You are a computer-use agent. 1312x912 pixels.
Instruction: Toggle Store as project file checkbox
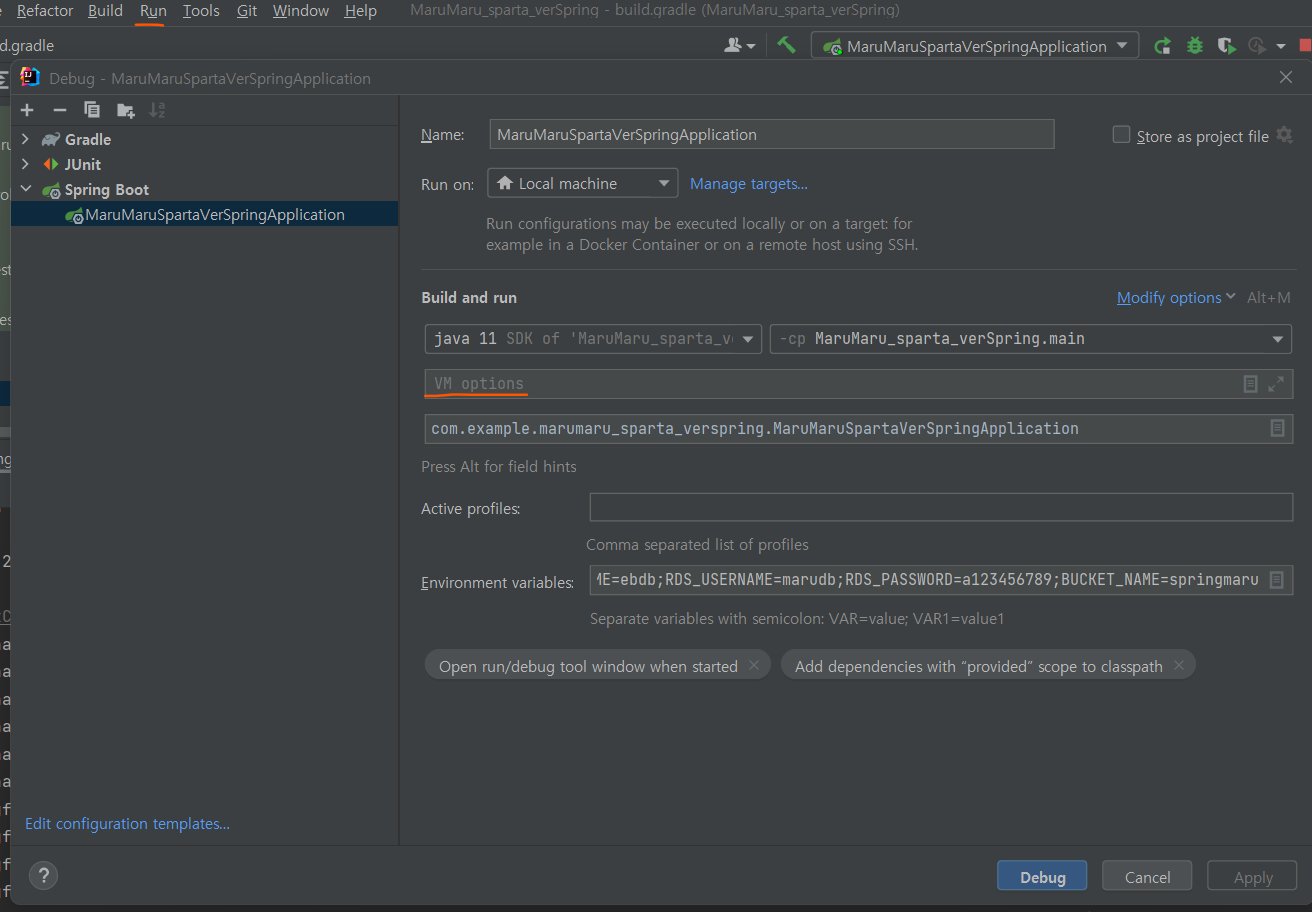point(1122,135)
